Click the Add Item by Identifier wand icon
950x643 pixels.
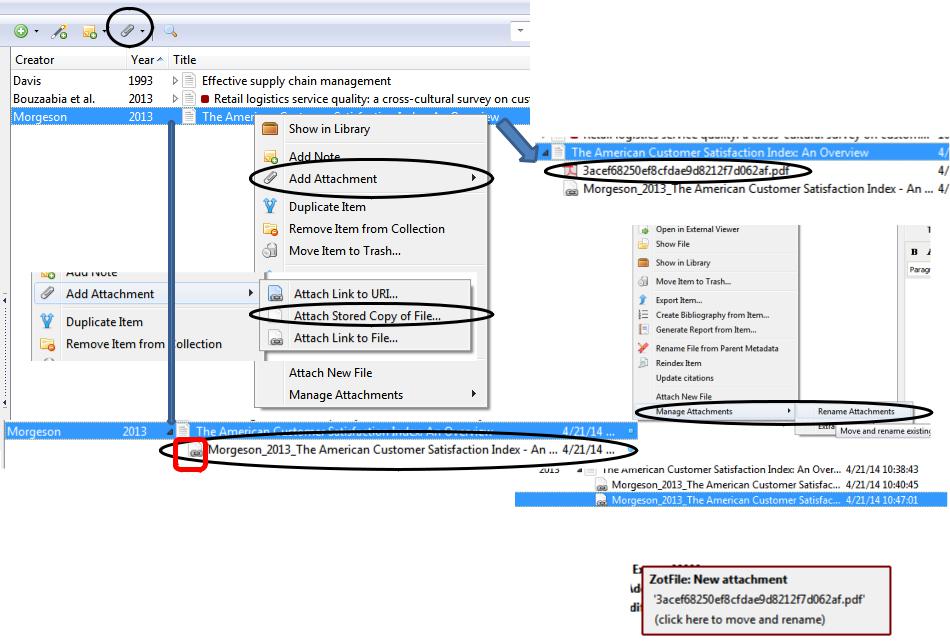[59, 32]
